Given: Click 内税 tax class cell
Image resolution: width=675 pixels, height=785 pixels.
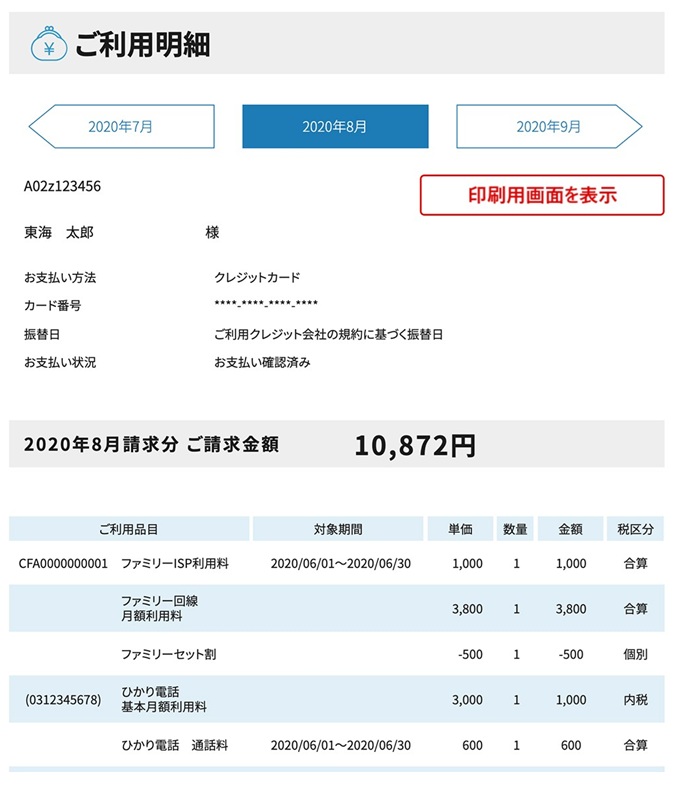Looking at the screenshot, I should (x=635, y=700).
